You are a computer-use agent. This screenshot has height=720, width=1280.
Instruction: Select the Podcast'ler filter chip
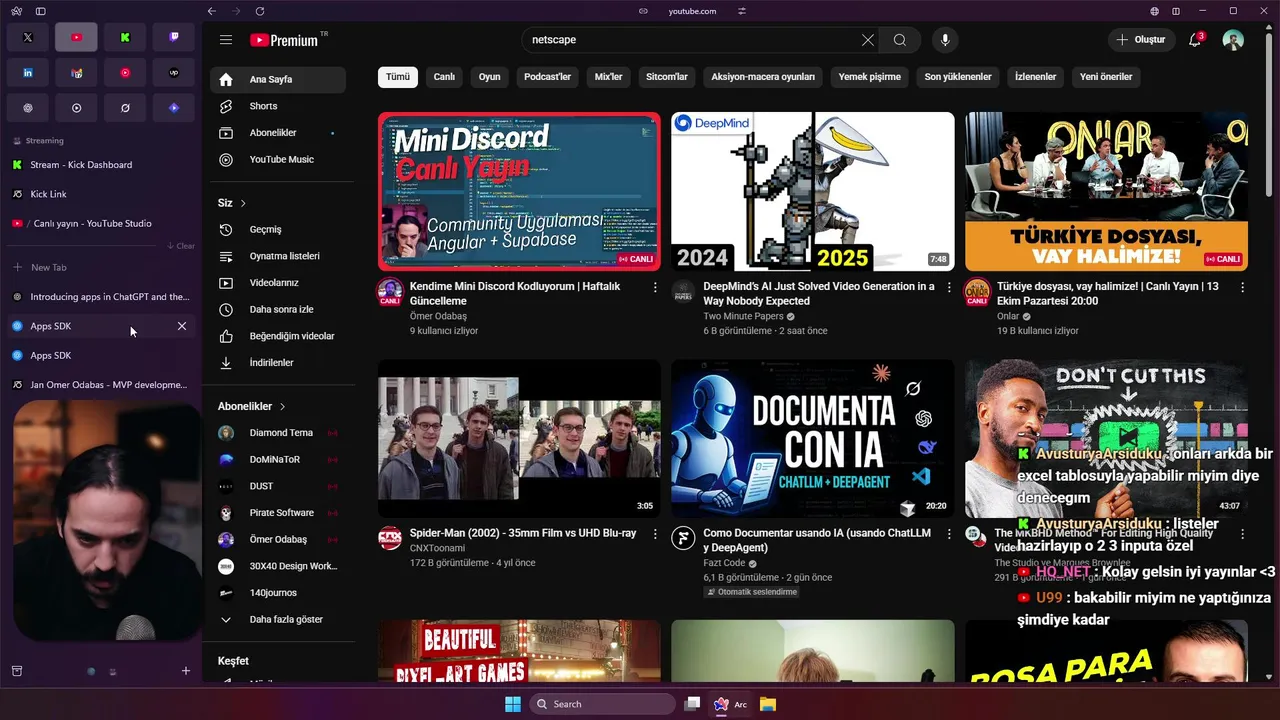(x=547, y=77)
